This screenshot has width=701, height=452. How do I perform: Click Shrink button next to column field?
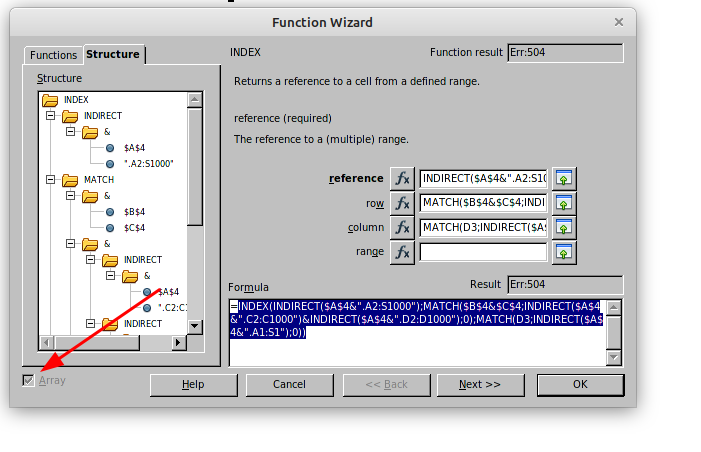(x=564, y=228)
